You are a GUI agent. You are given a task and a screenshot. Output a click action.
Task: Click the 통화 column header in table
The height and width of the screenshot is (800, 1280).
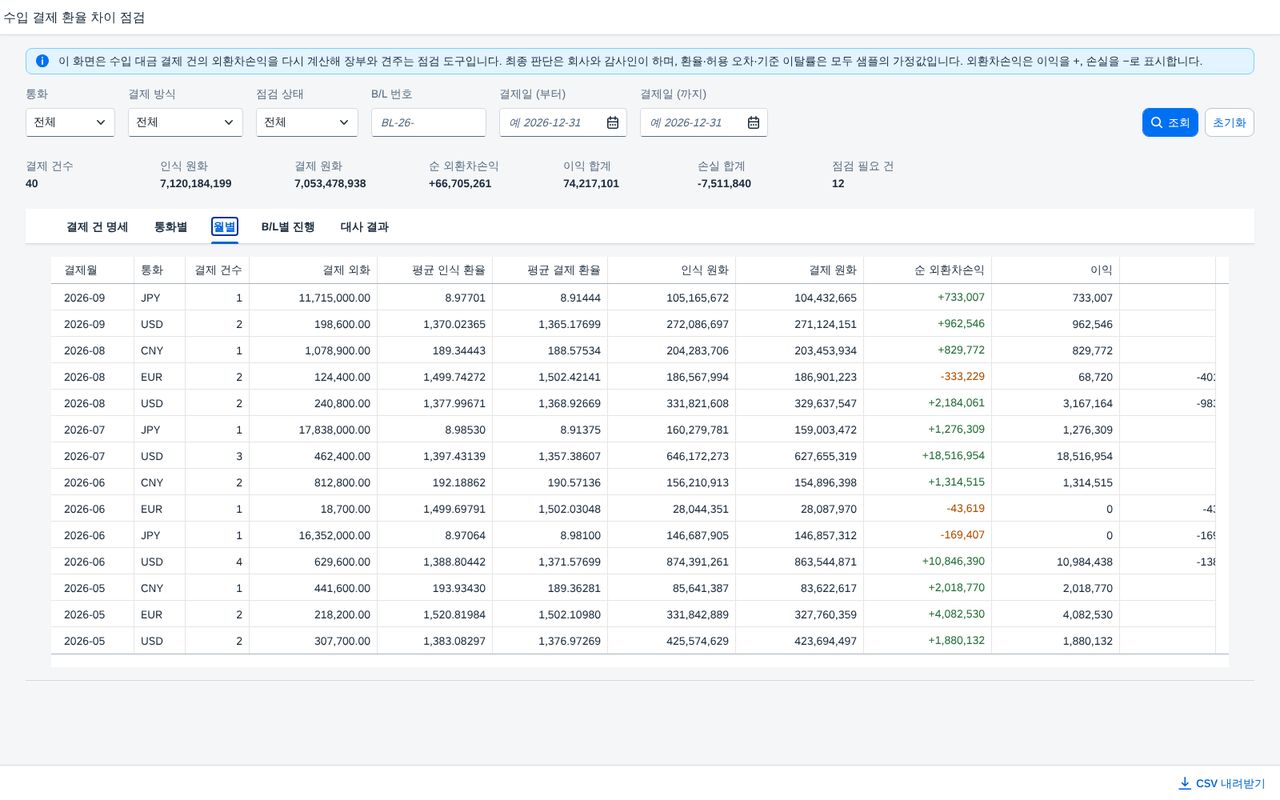(159, 270)
